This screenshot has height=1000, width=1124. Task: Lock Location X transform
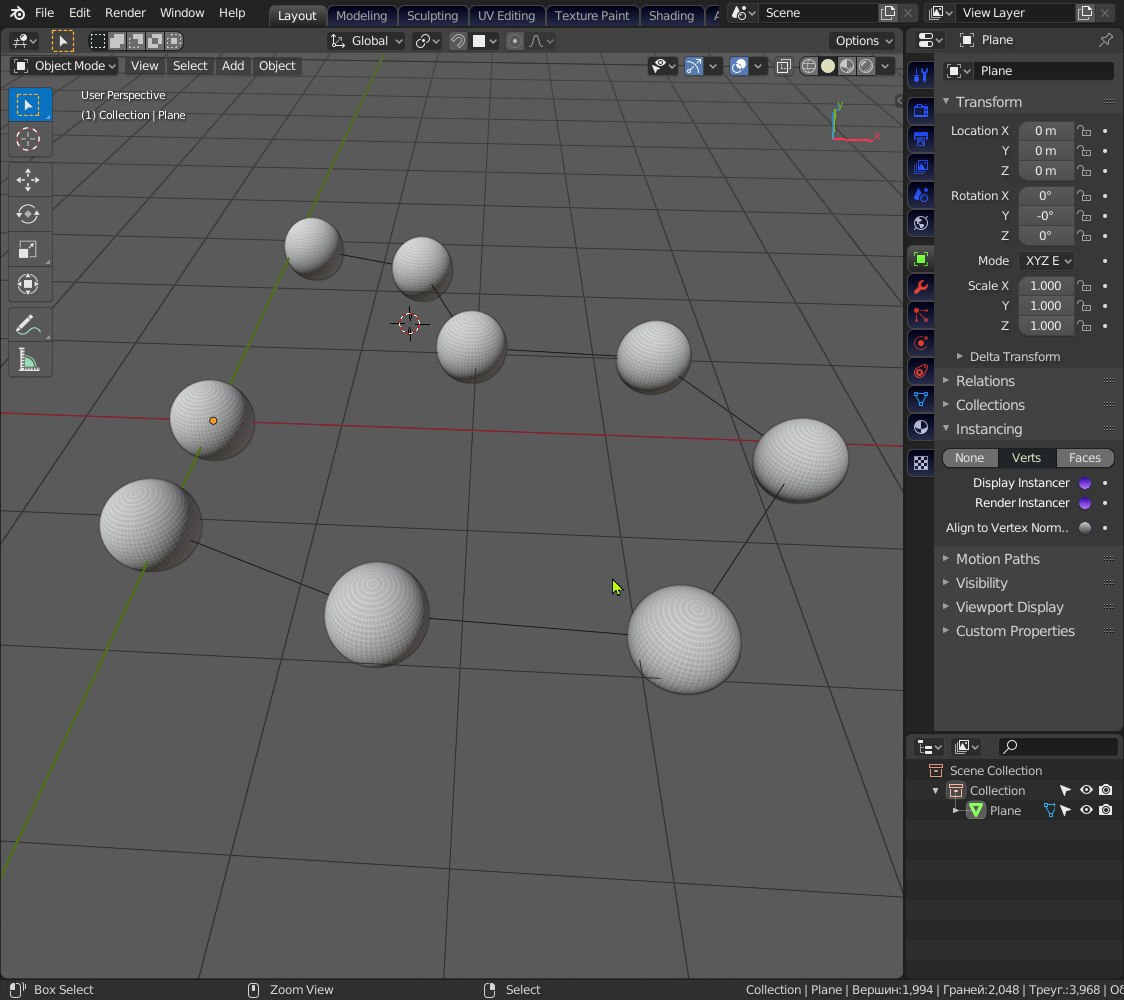coord(1085,131)
